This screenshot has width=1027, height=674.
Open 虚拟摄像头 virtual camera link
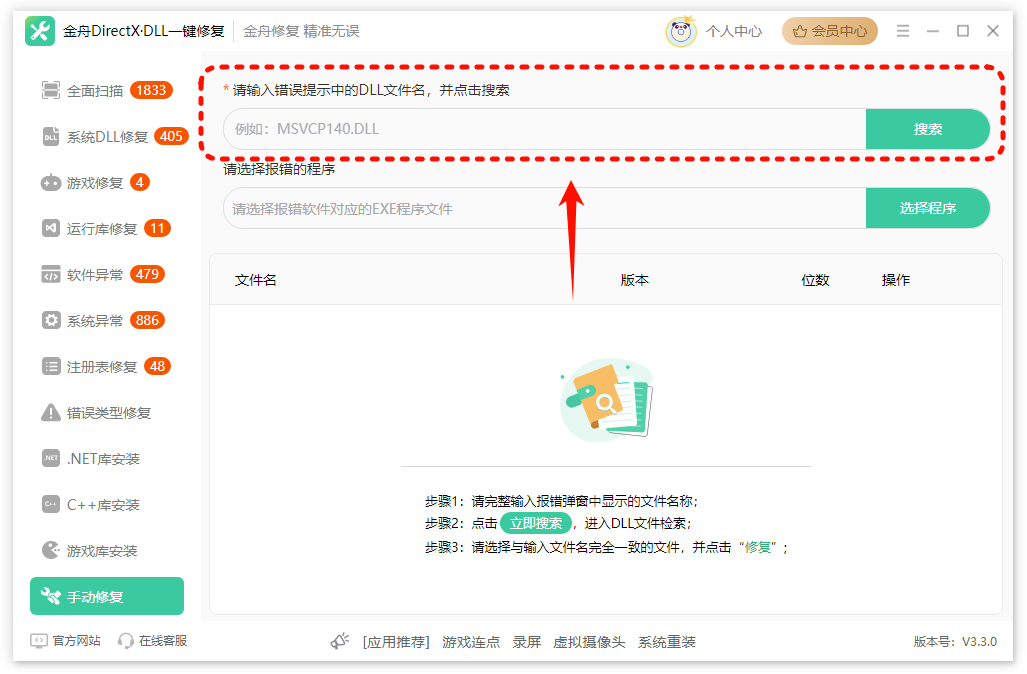589,642
